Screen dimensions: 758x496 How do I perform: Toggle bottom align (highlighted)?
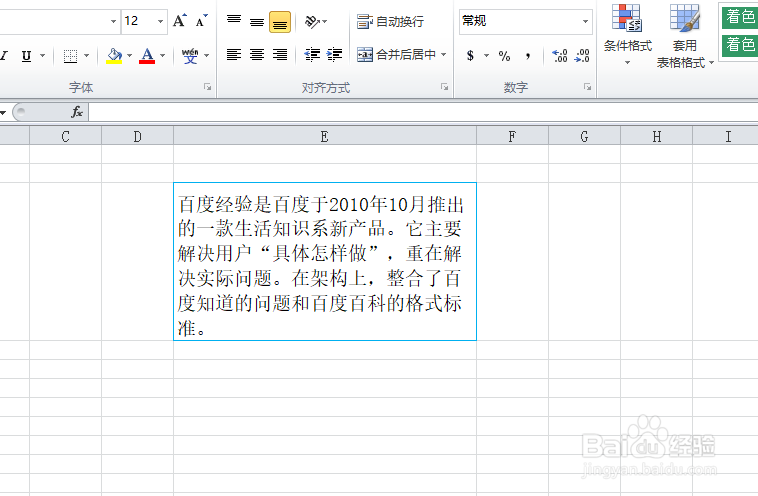(280, 22)
